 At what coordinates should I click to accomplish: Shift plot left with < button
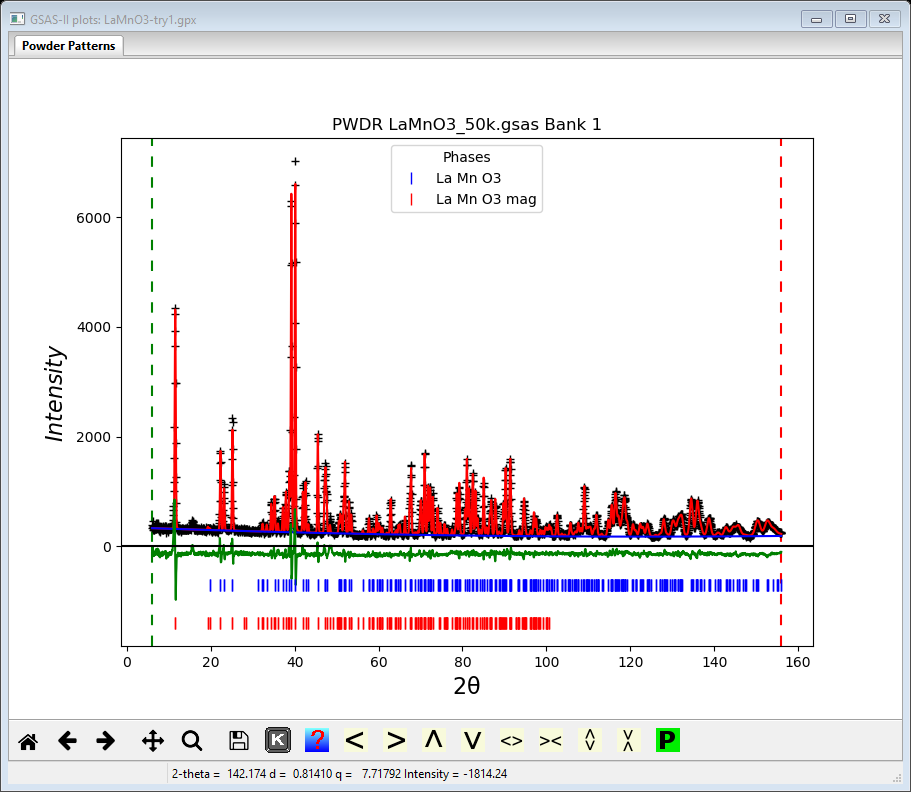pos(355,740)
